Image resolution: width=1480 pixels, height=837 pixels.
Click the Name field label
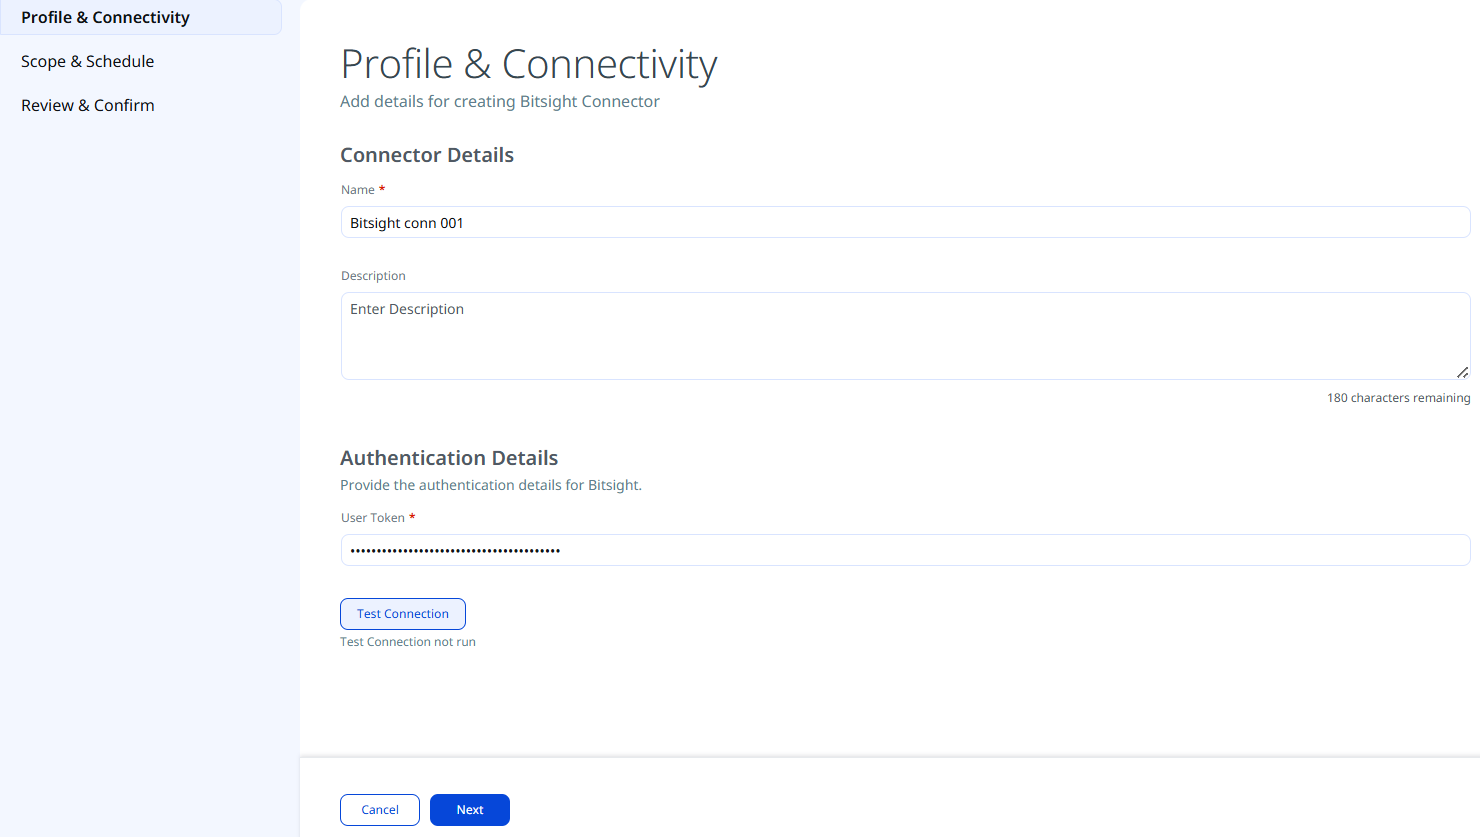(x=358, y=190)
